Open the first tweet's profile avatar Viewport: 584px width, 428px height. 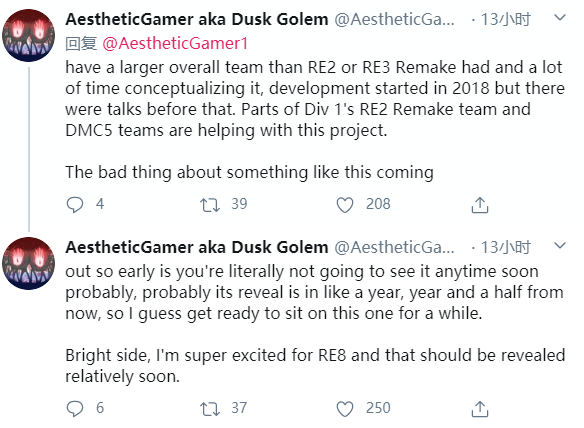pyautogui.click(x=28, y=35)
